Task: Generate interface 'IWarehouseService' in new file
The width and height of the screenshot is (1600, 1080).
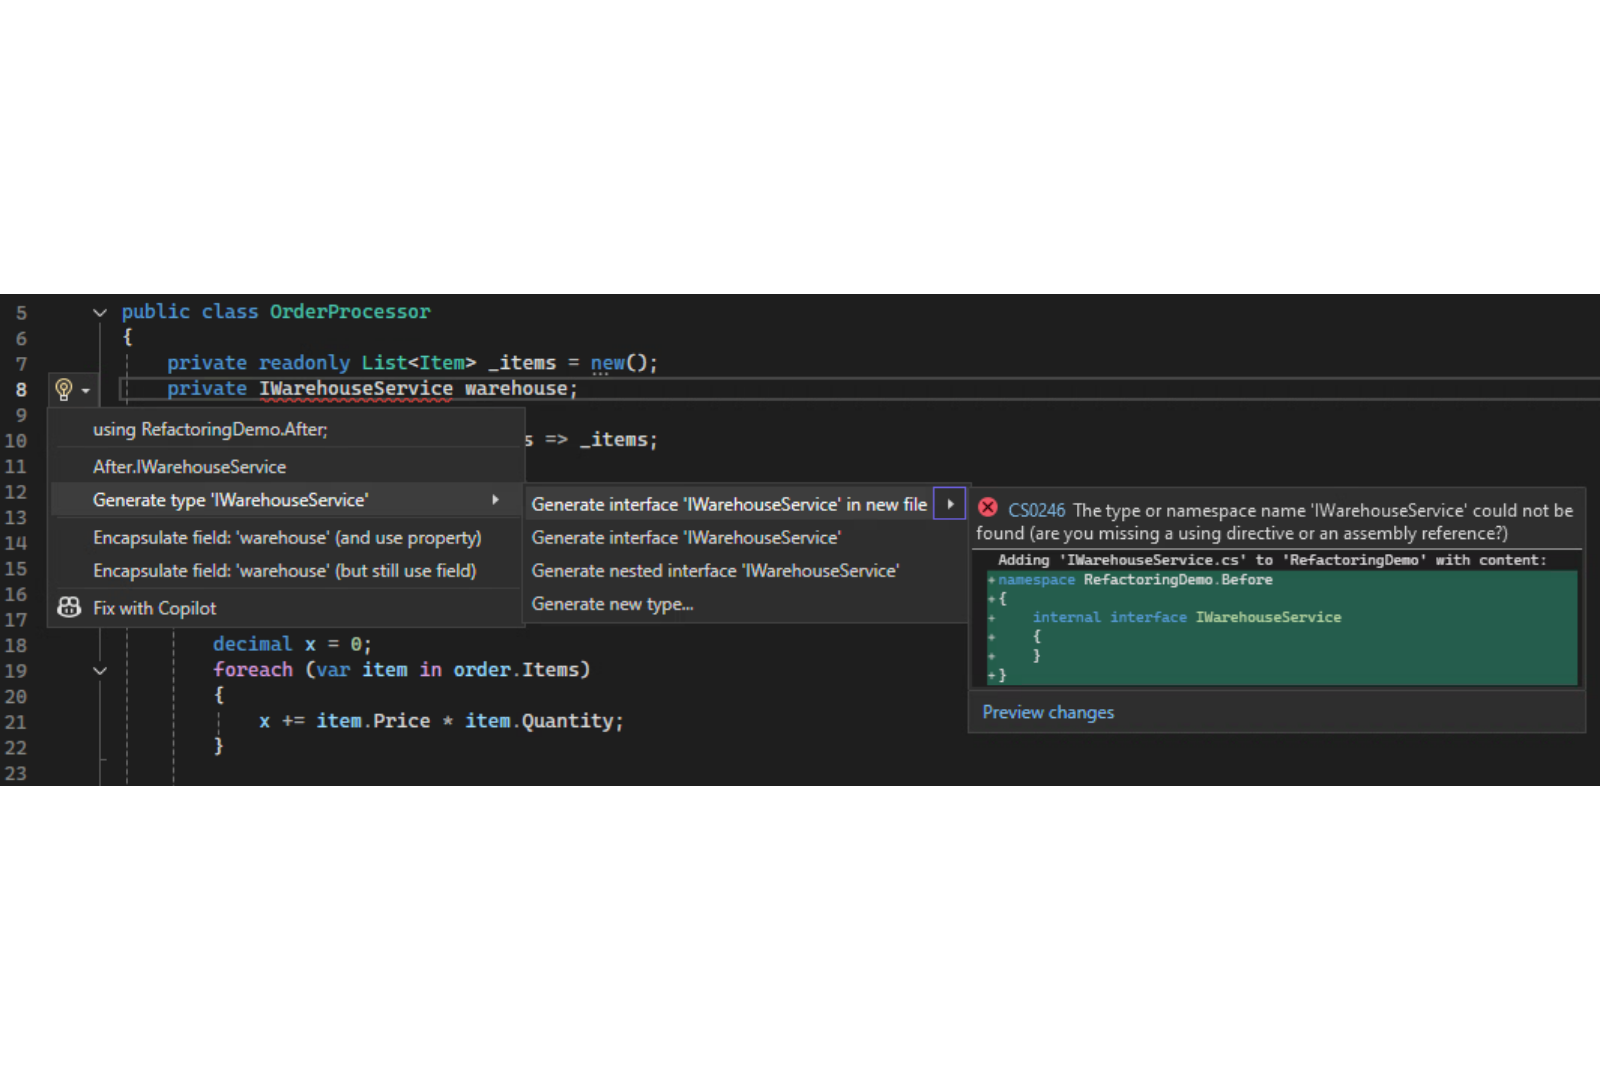Action: [728, 505]
